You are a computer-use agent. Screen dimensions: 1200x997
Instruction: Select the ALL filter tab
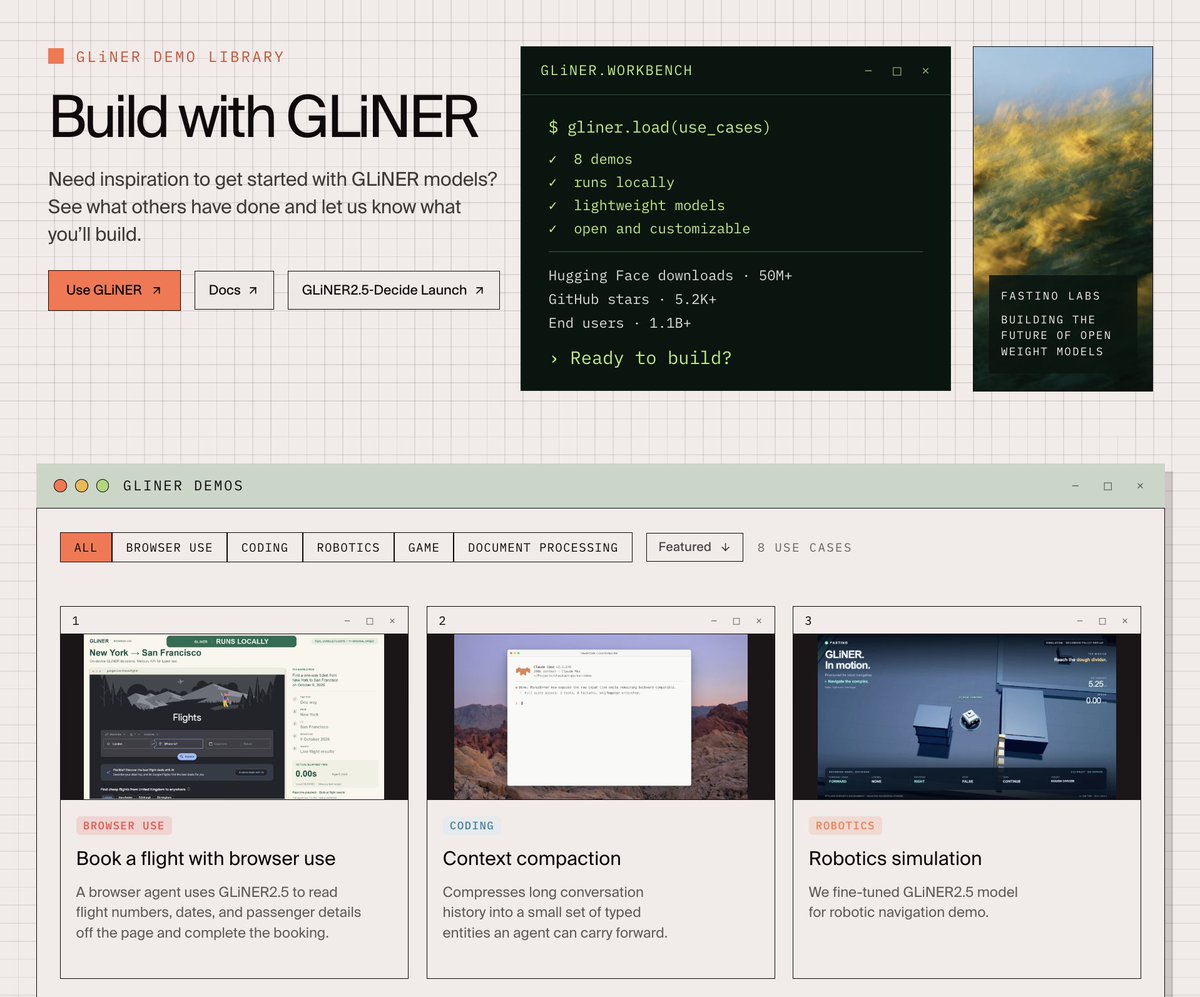point(86,547)
